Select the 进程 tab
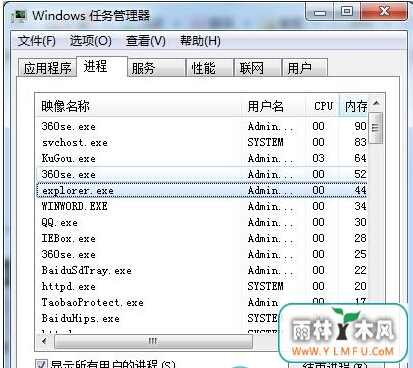 (x=102, y=67)
